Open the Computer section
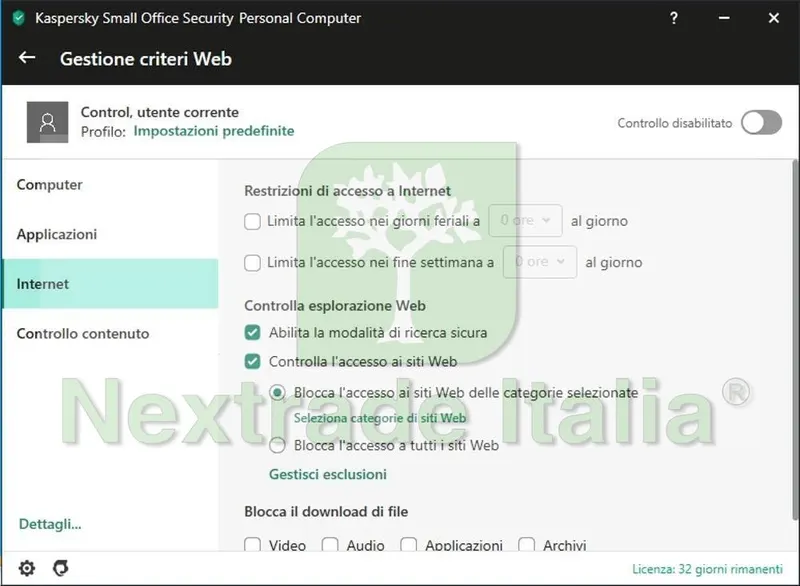 click(110, 185)
